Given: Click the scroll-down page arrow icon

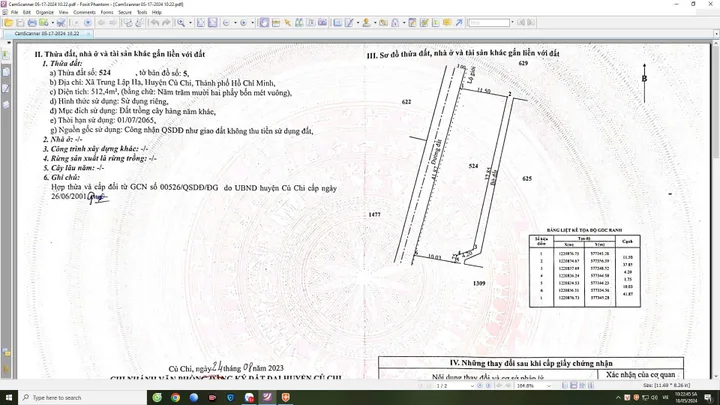Looking at the screenshot, I should tap(88, 22).
